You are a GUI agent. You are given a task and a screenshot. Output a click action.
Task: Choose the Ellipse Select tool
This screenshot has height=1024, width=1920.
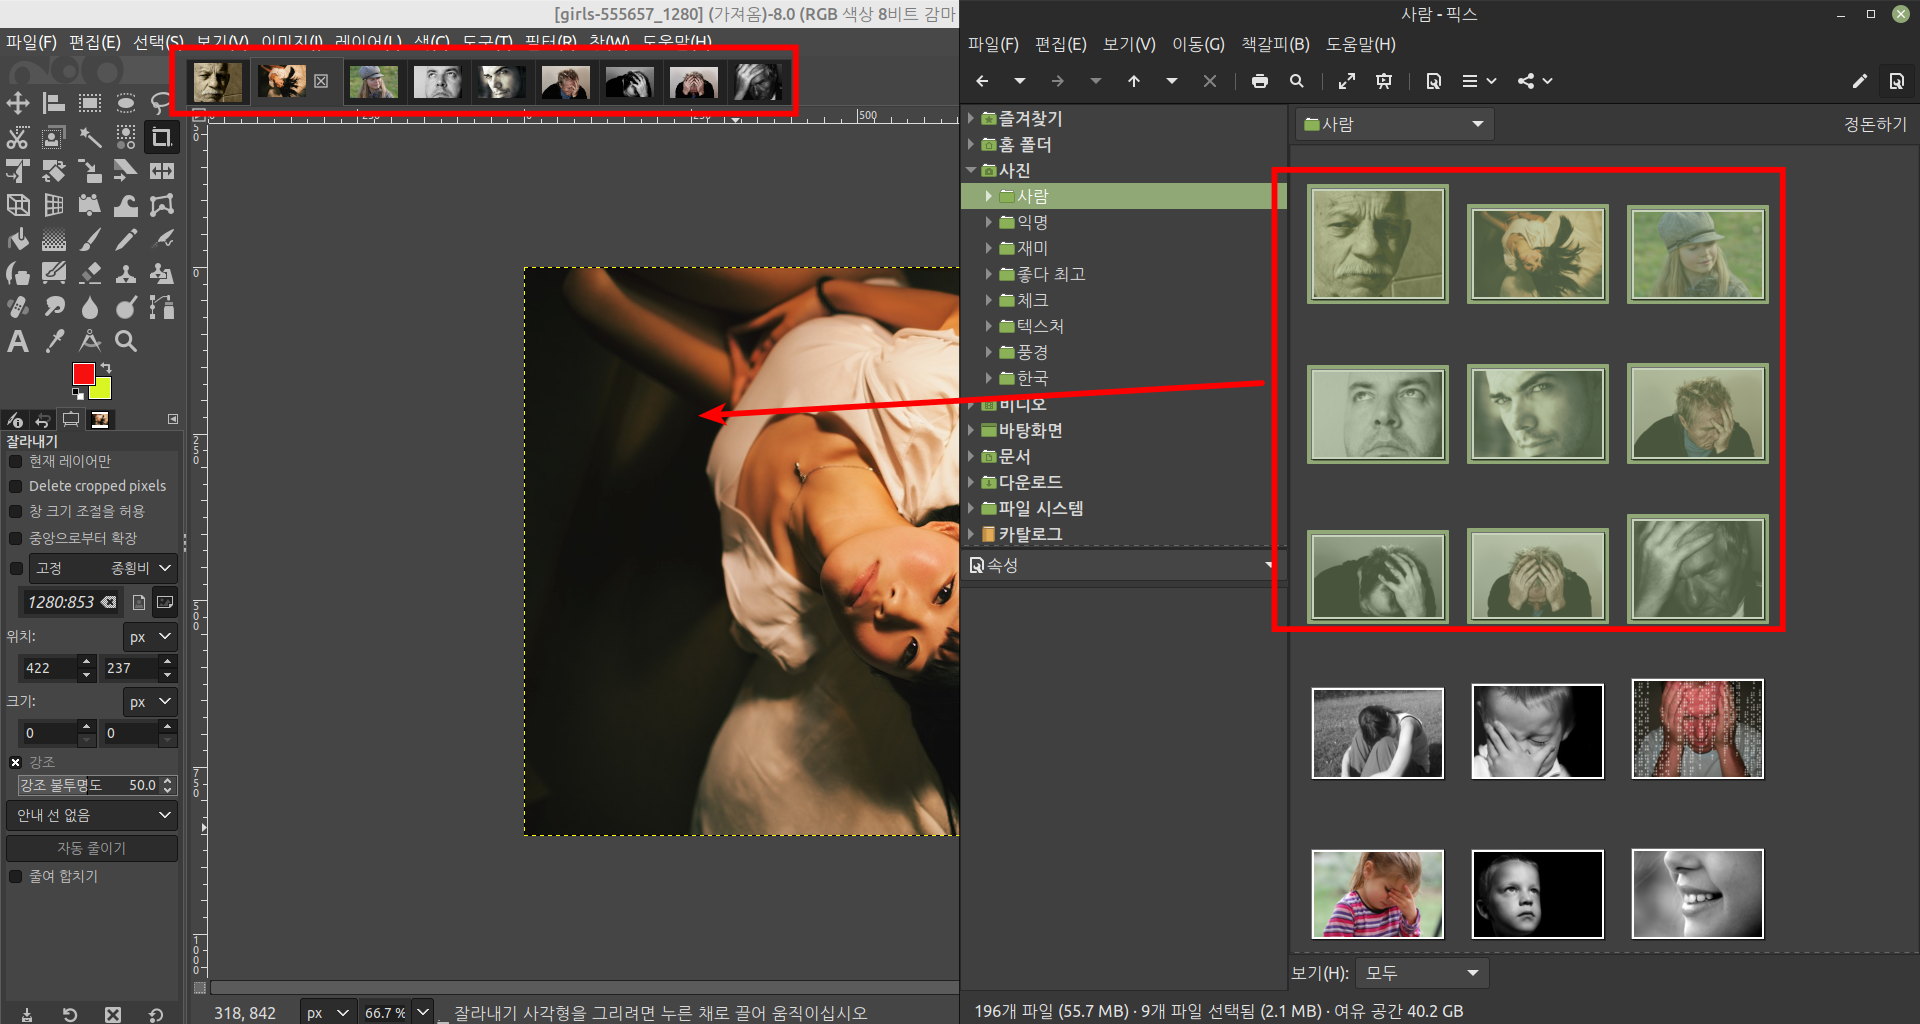(x=126, y=103)
